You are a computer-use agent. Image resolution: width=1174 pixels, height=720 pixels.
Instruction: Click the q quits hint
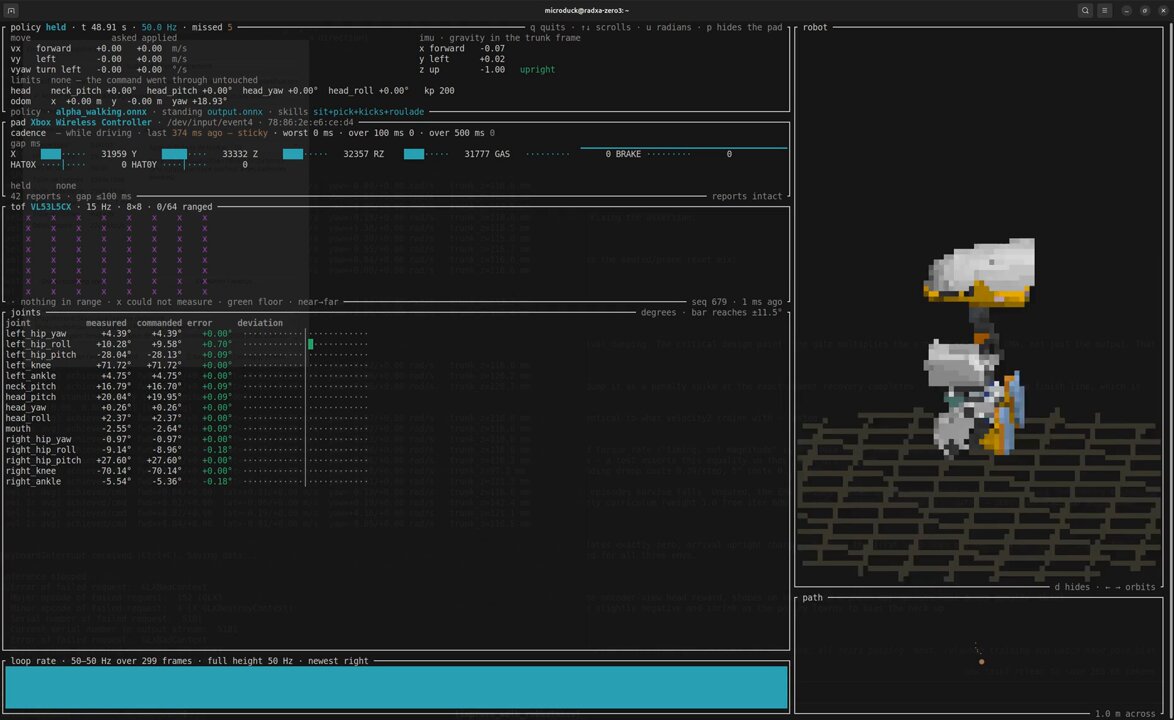pyautogui.click(x=548, y=27)
